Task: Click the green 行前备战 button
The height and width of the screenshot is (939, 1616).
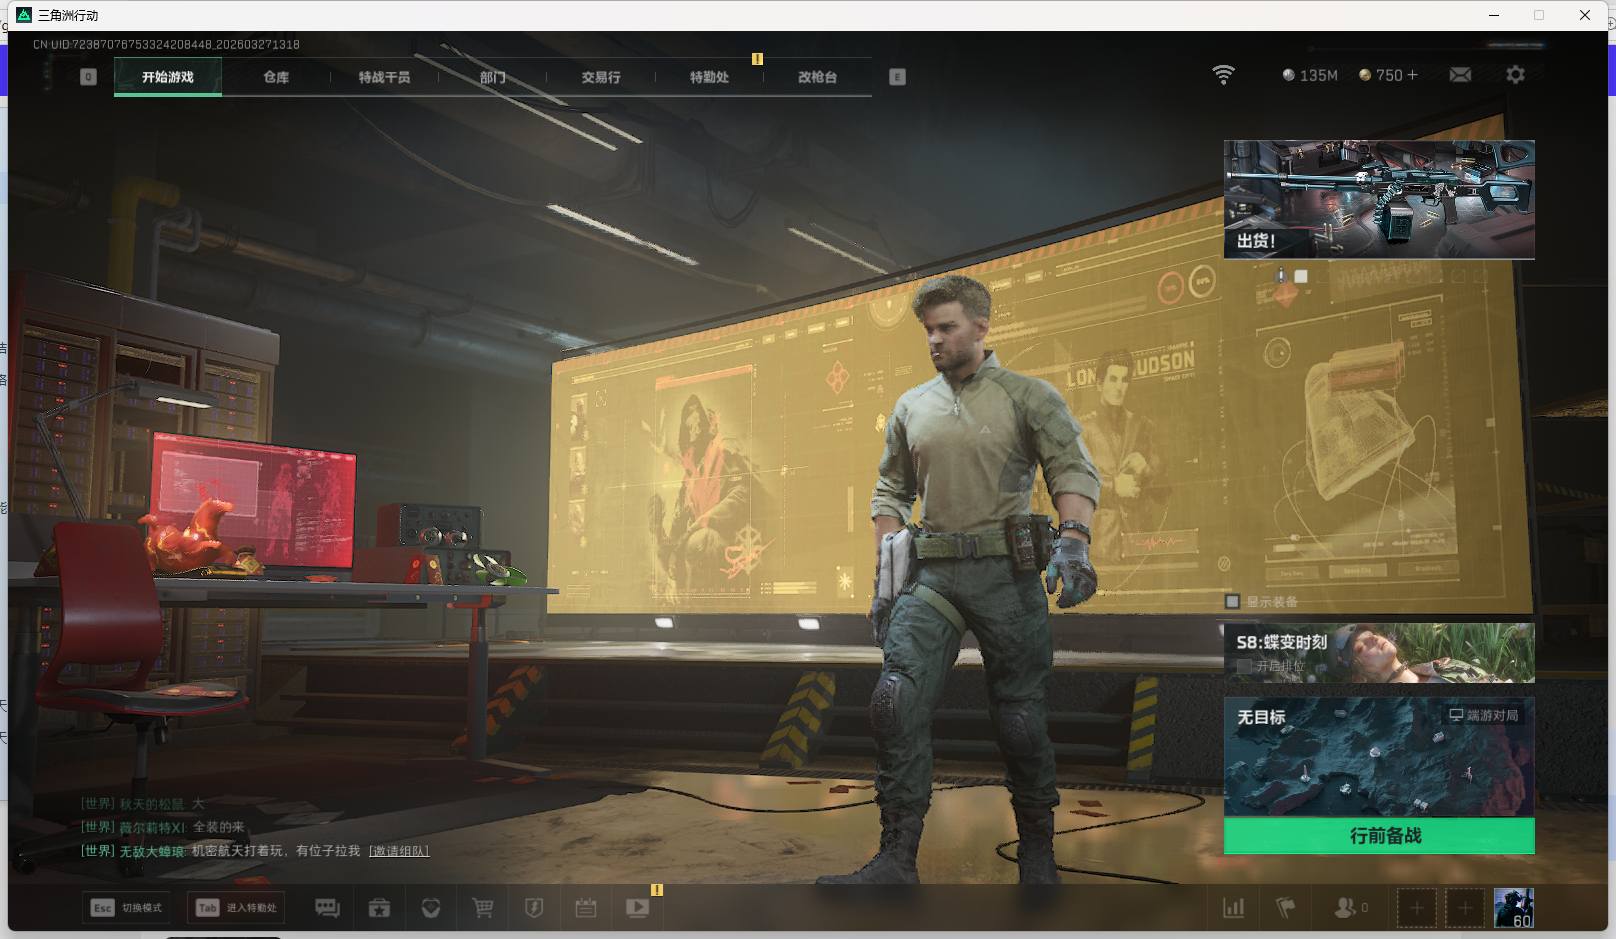Action: (1379, 836)
